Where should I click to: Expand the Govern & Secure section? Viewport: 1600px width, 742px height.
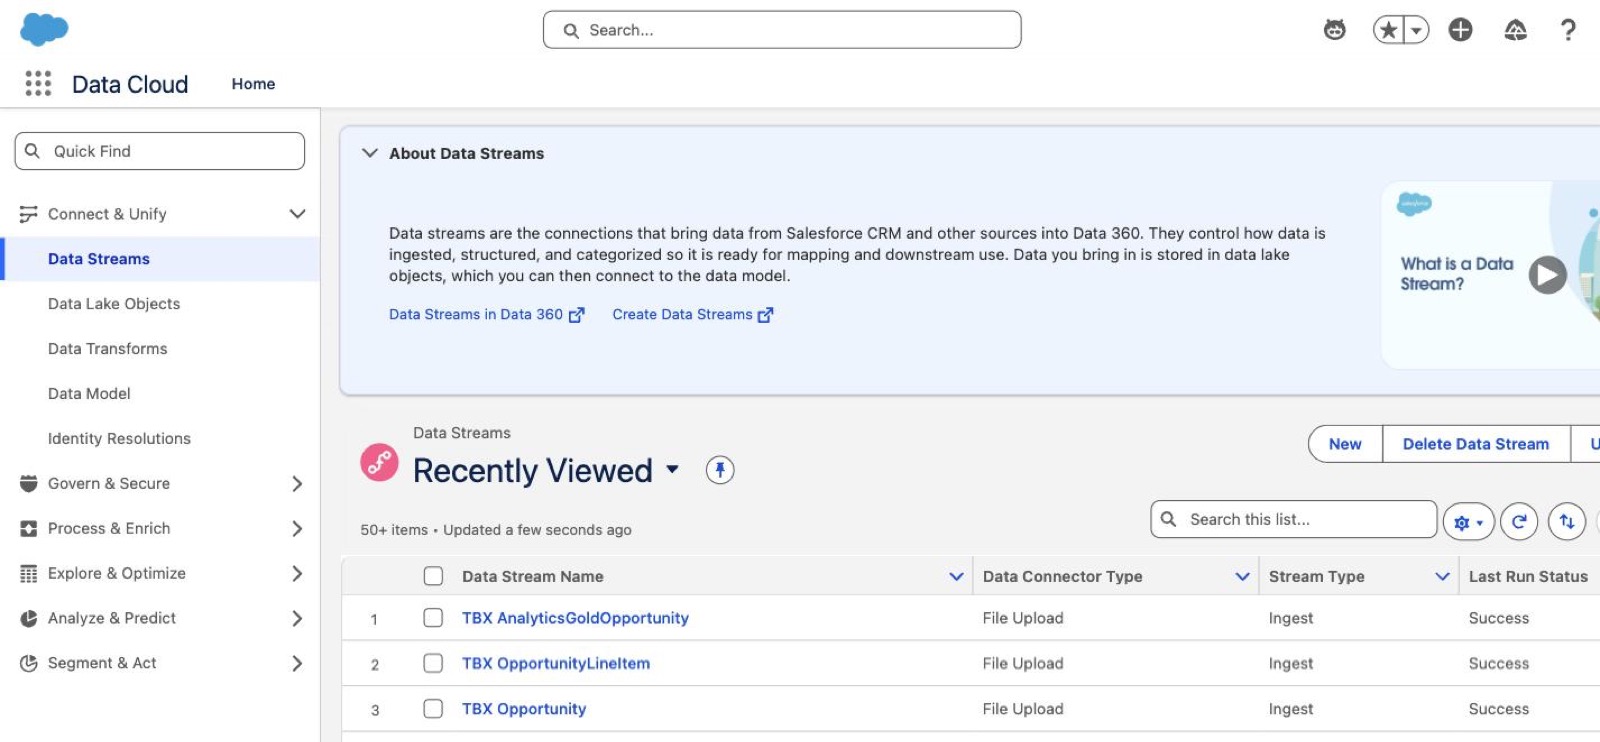tap(297, 483)
